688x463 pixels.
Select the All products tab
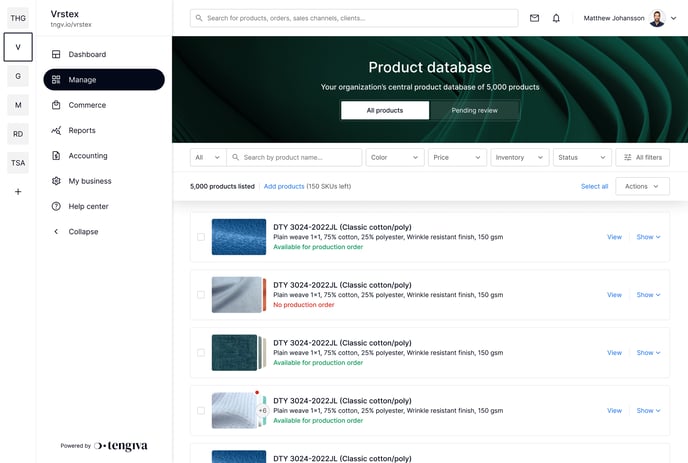coord(385,110)
